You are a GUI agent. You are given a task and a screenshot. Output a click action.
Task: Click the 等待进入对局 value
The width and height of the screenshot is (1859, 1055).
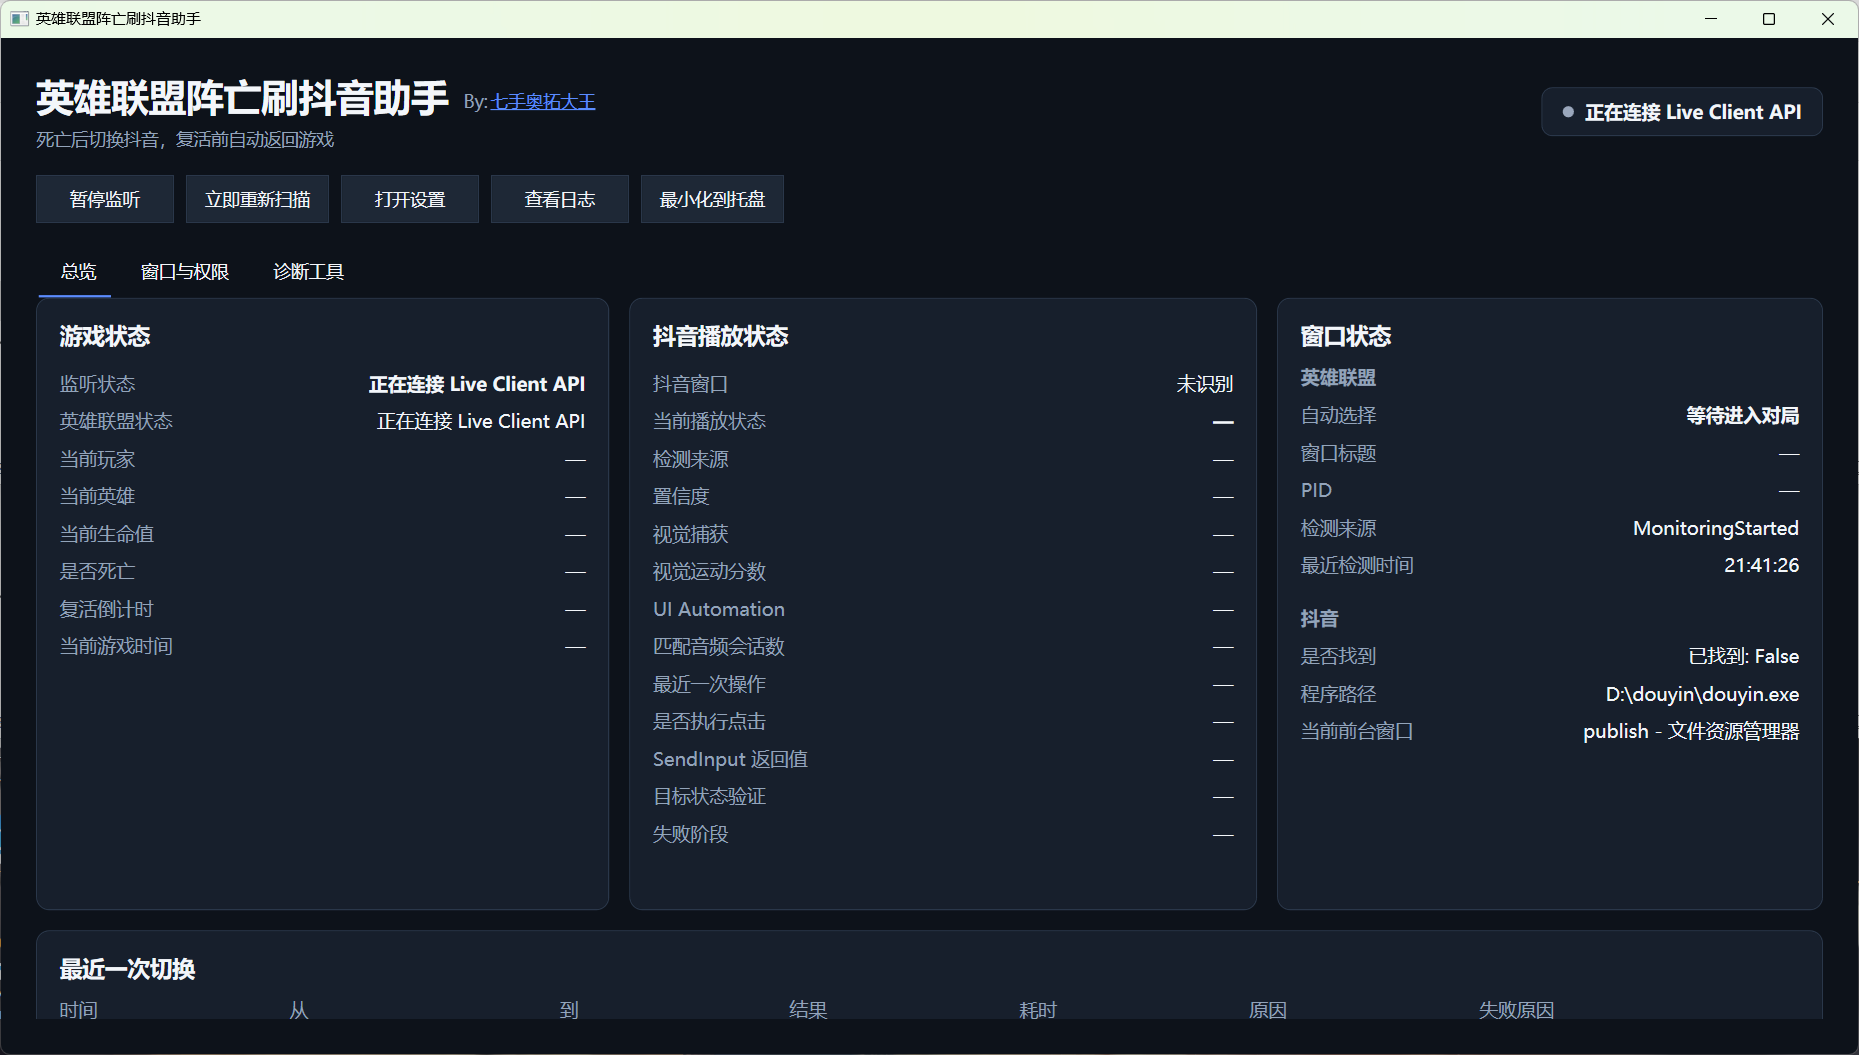[x=1743, y=415]
